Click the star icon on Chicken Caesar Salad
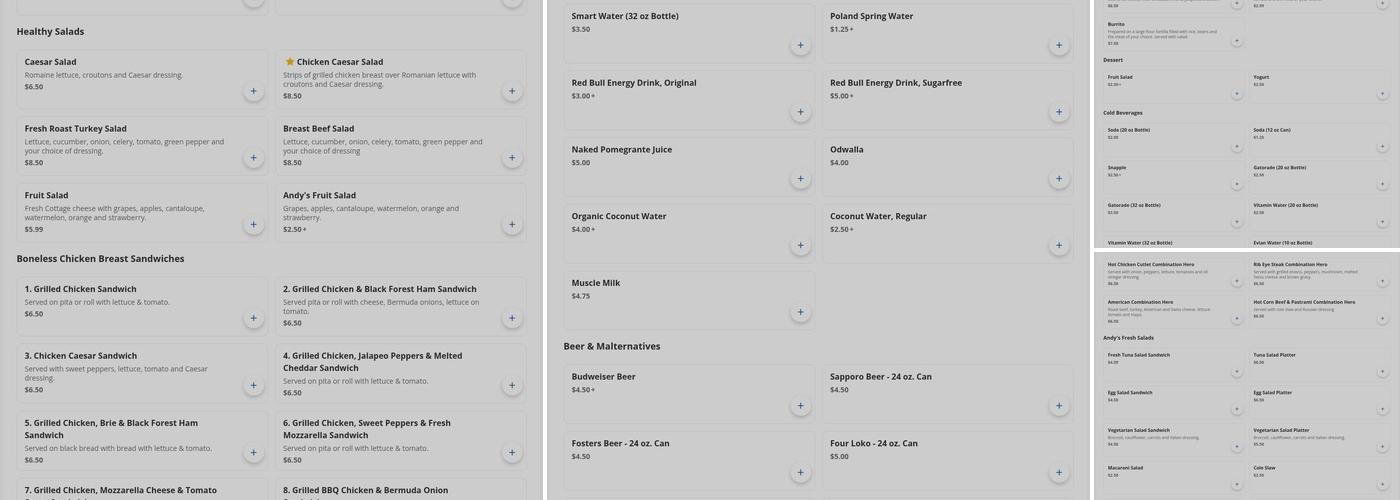Screen dimensions: 1400x500 coord(290,62)
